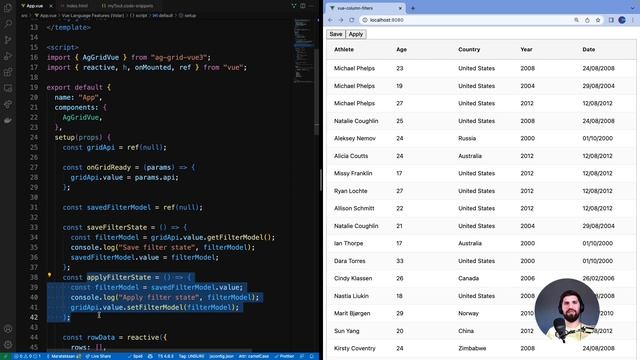Reload the localhost page
640x360 pixels.
click(351, 20)
